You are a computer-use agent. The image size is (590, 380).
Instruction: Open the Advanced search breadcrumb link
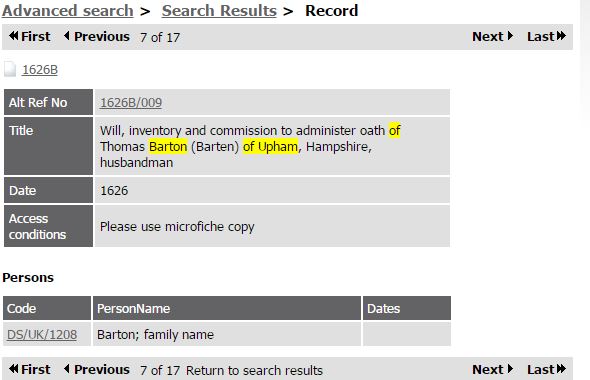pos(68,11)
